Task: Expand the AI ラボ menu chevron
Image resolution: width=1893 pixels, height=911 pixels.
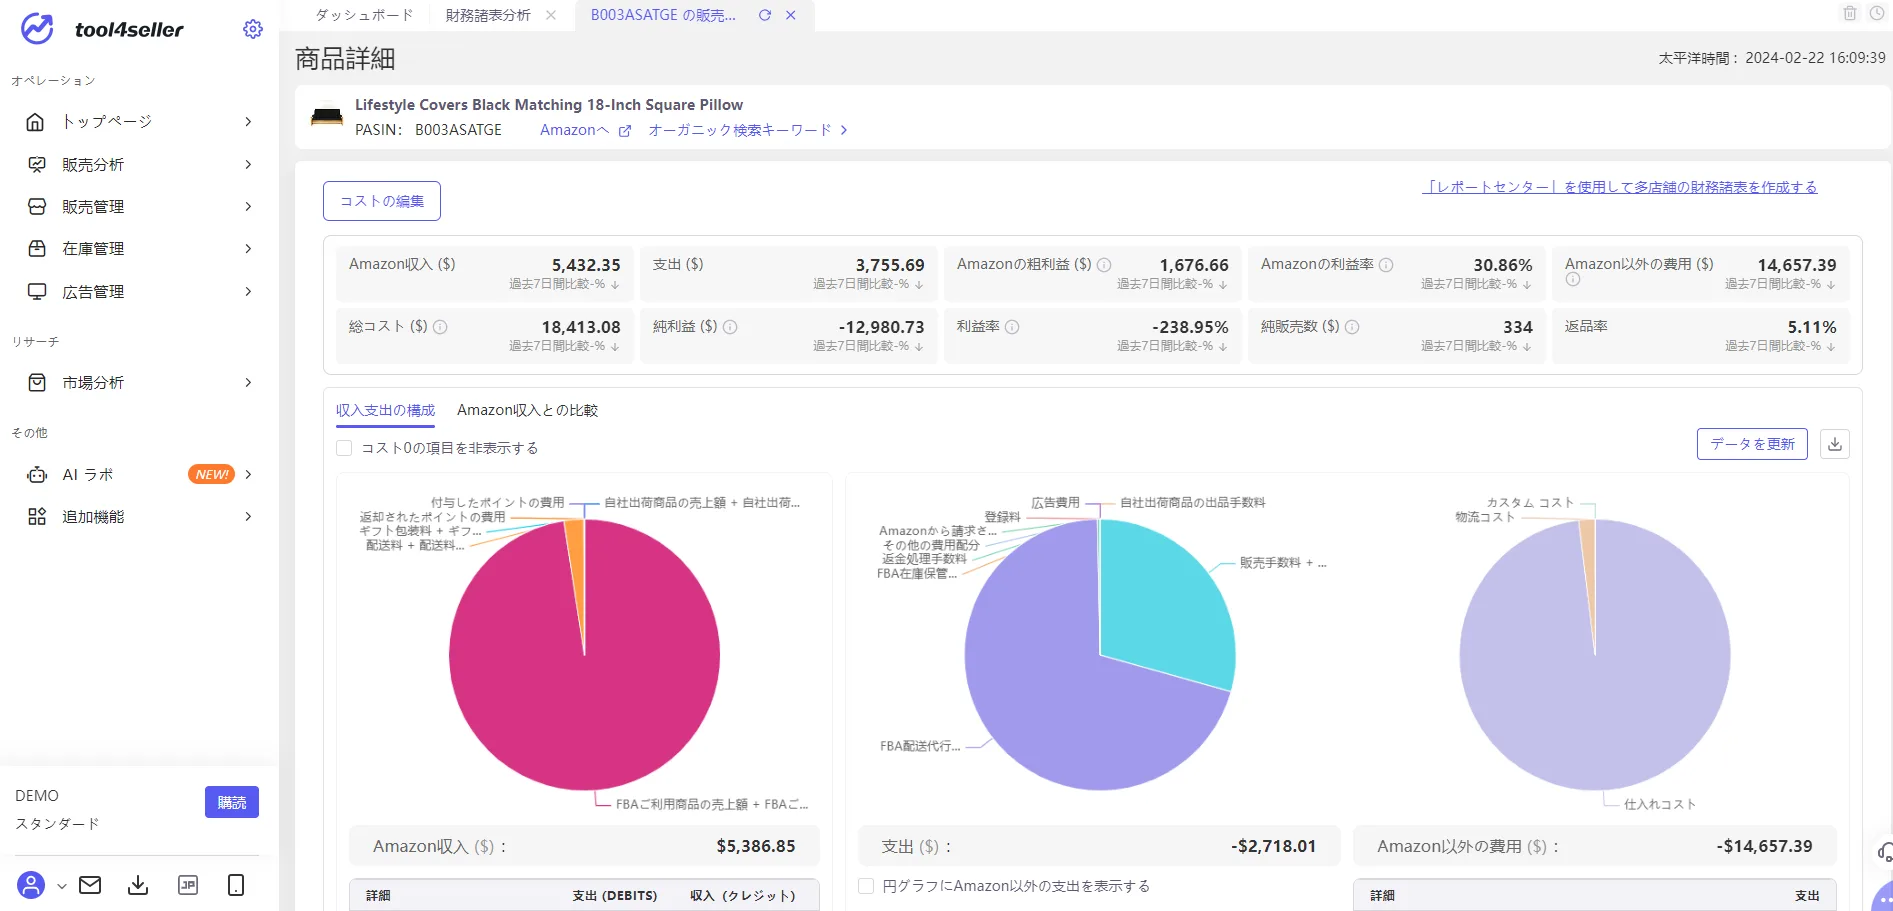Action: [248, 474]
